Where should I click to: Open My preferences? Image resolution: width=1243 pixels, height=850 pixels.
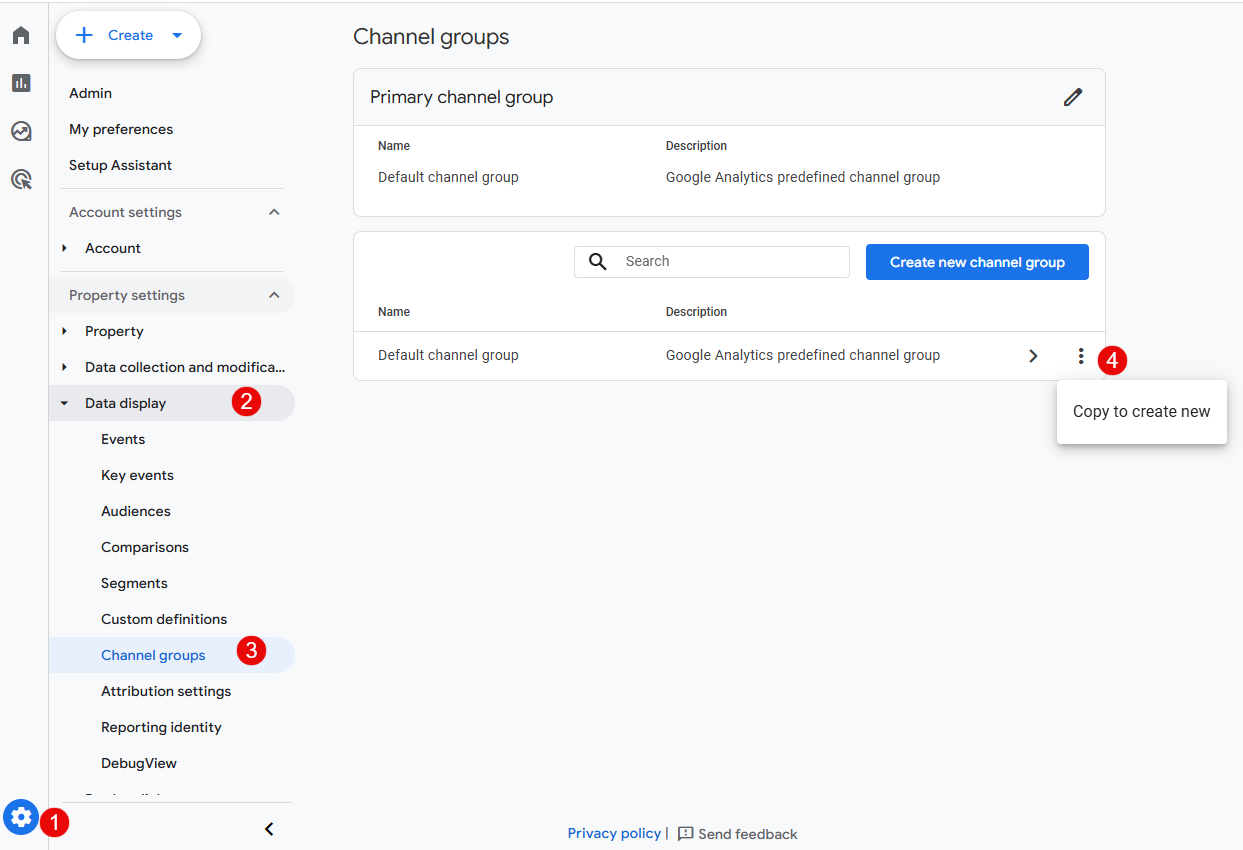coord(121,129)
